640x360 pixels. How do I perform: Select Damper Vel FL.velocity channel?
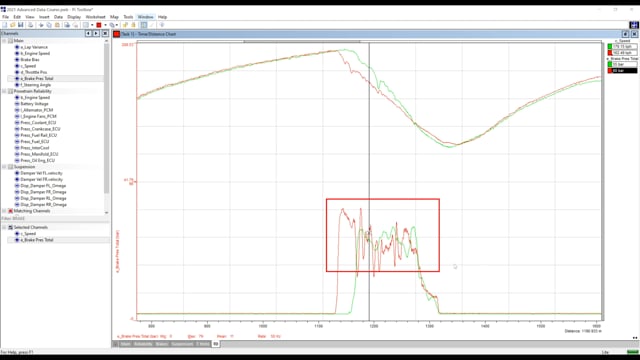click(42, 173)
